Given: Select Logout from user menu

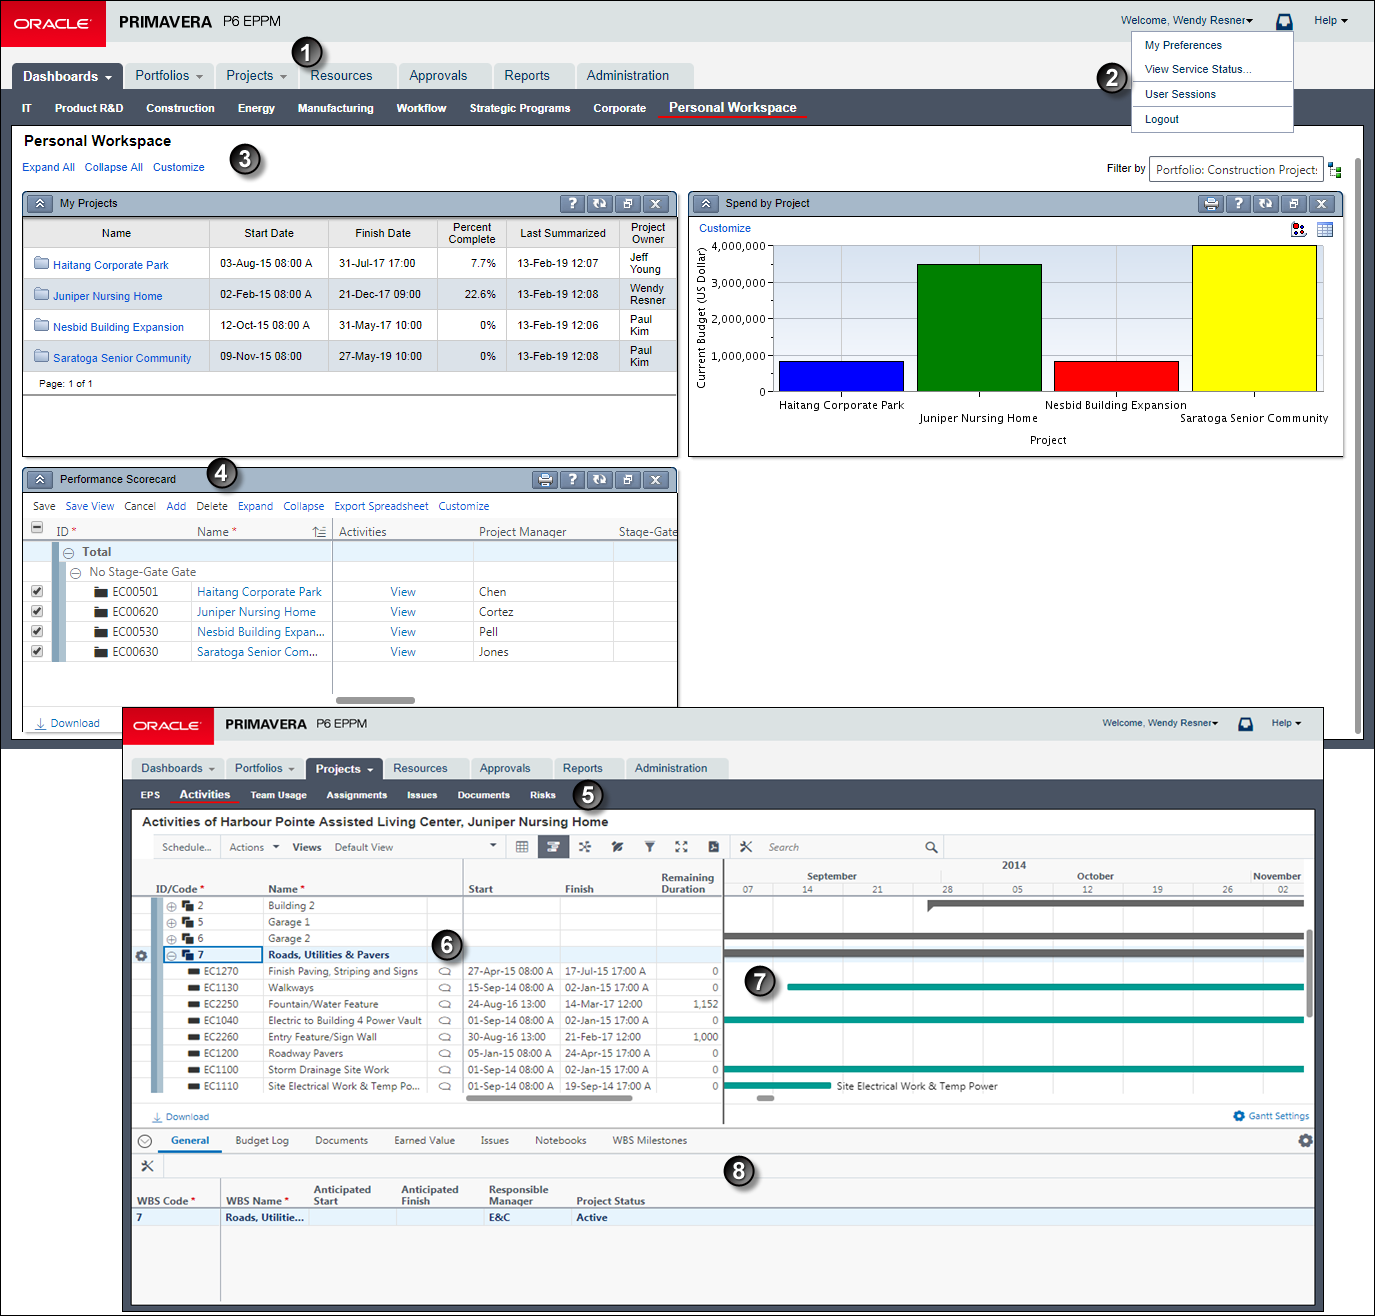Looking at the screenshot, I should click(1162, 119).
